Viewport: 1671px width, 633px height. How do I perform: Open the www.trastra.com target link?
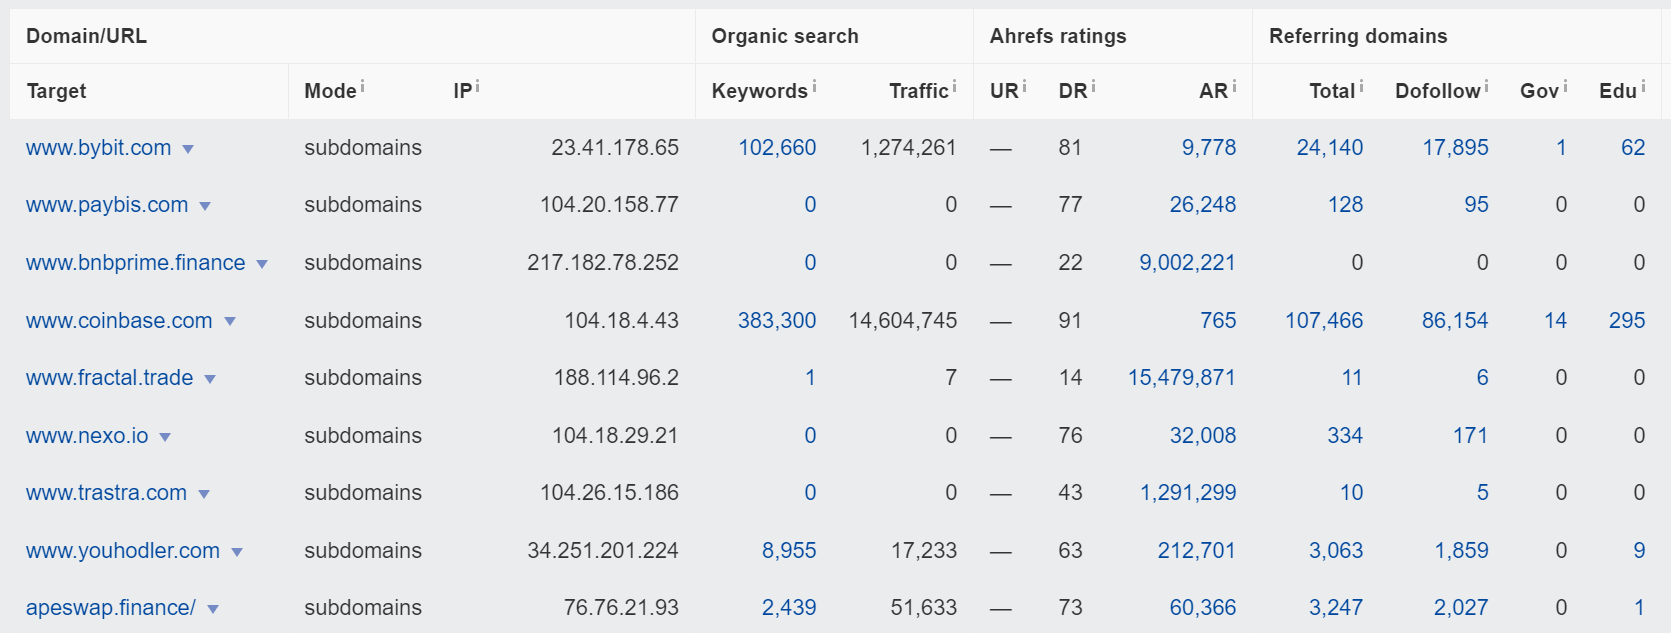click(106, 493)
